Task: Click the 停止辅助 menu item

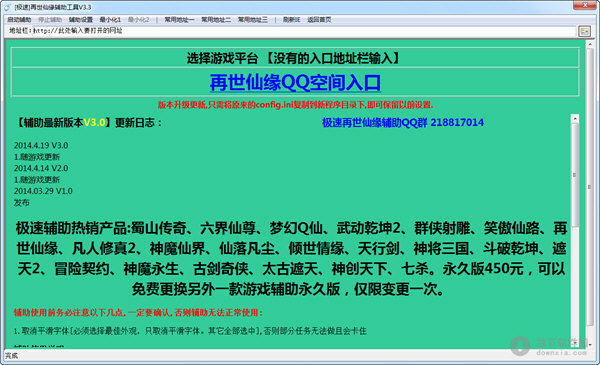Action: [x=50, y=20]
